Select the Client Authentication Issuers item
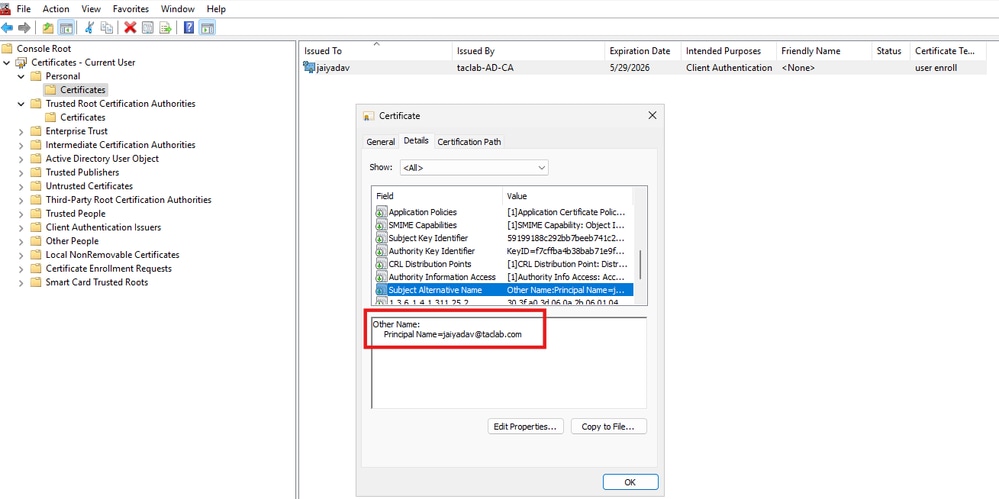The image size is (999, 499). coord(103,228)
